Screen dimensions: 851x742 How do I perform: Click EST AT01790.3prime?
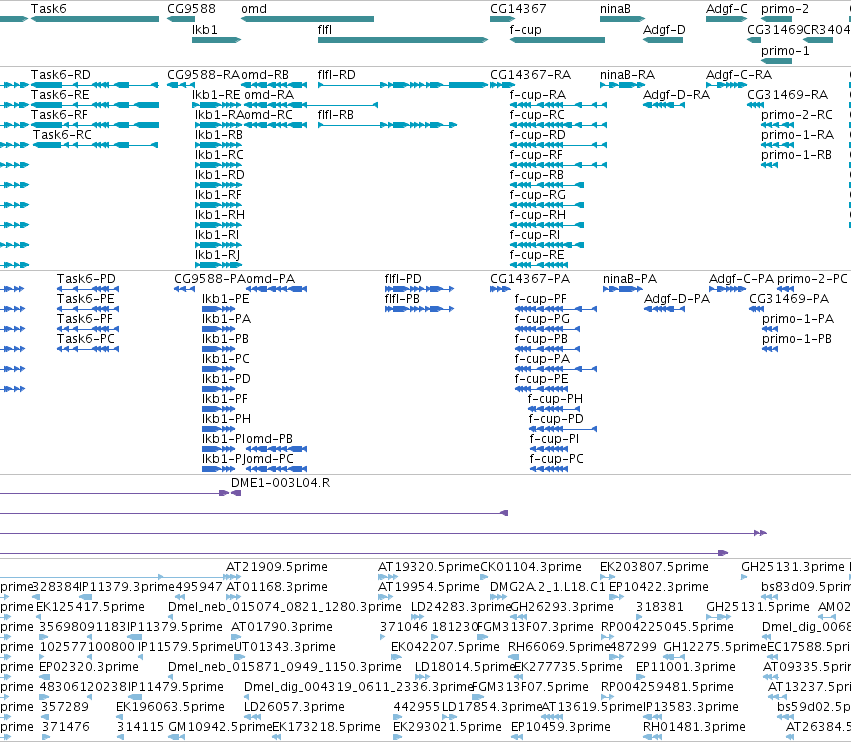(x=234, y=637)
